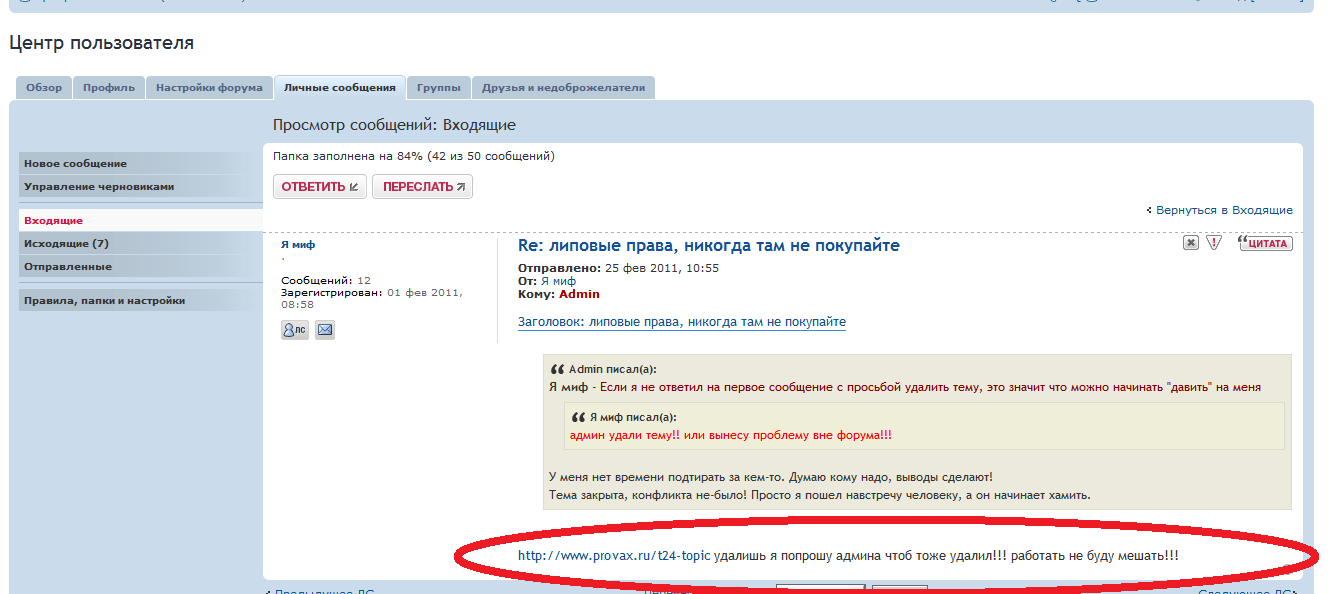Open Друзья и недоброжелатели tab

[x=563, y=88]
